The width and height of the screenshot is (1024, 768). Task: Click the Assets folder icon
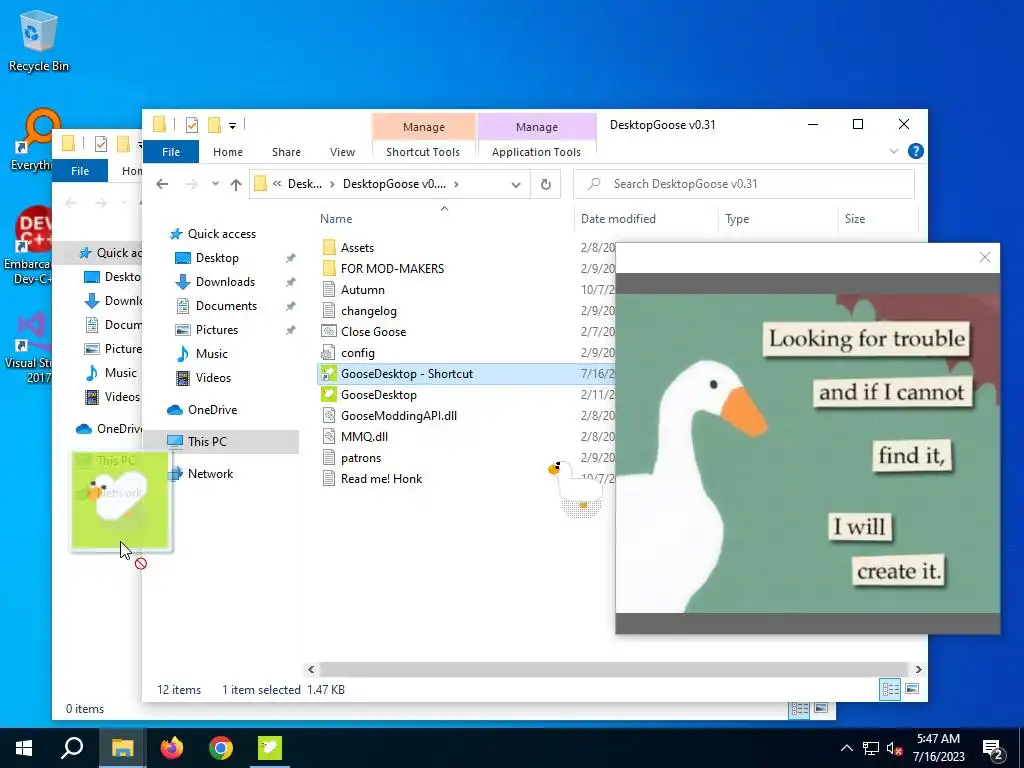[x=329, y=248]
